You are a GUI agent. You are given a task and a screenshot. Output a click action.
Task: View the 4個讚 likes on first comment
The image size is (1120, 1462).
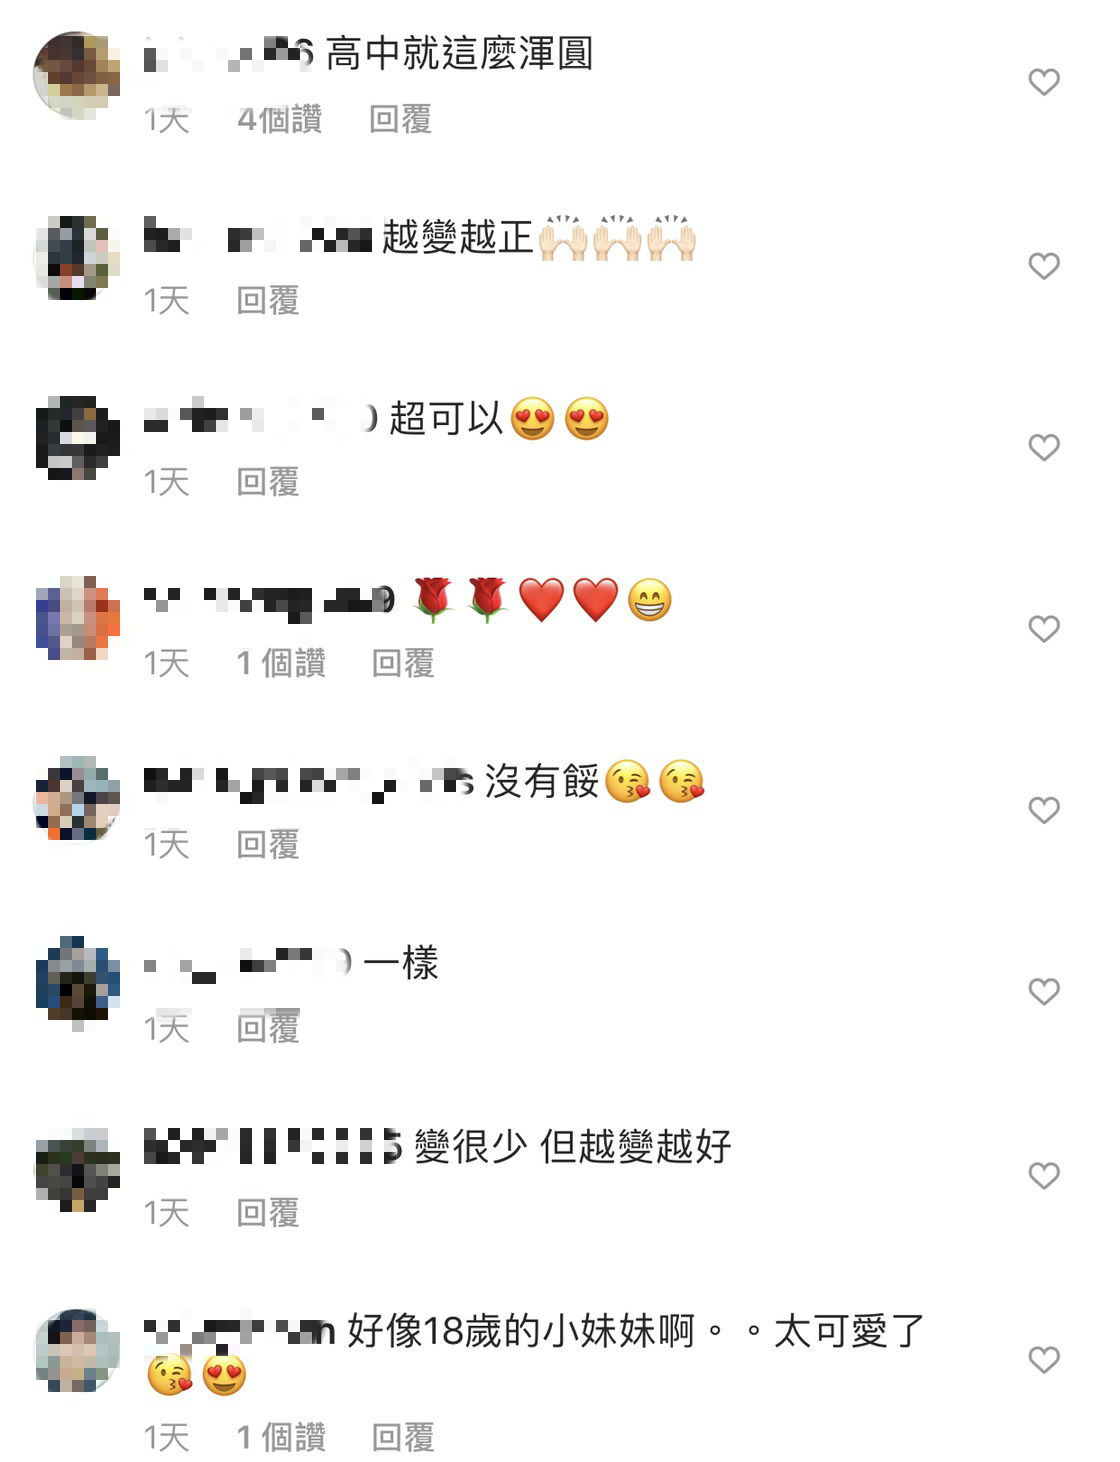point(280,119)
